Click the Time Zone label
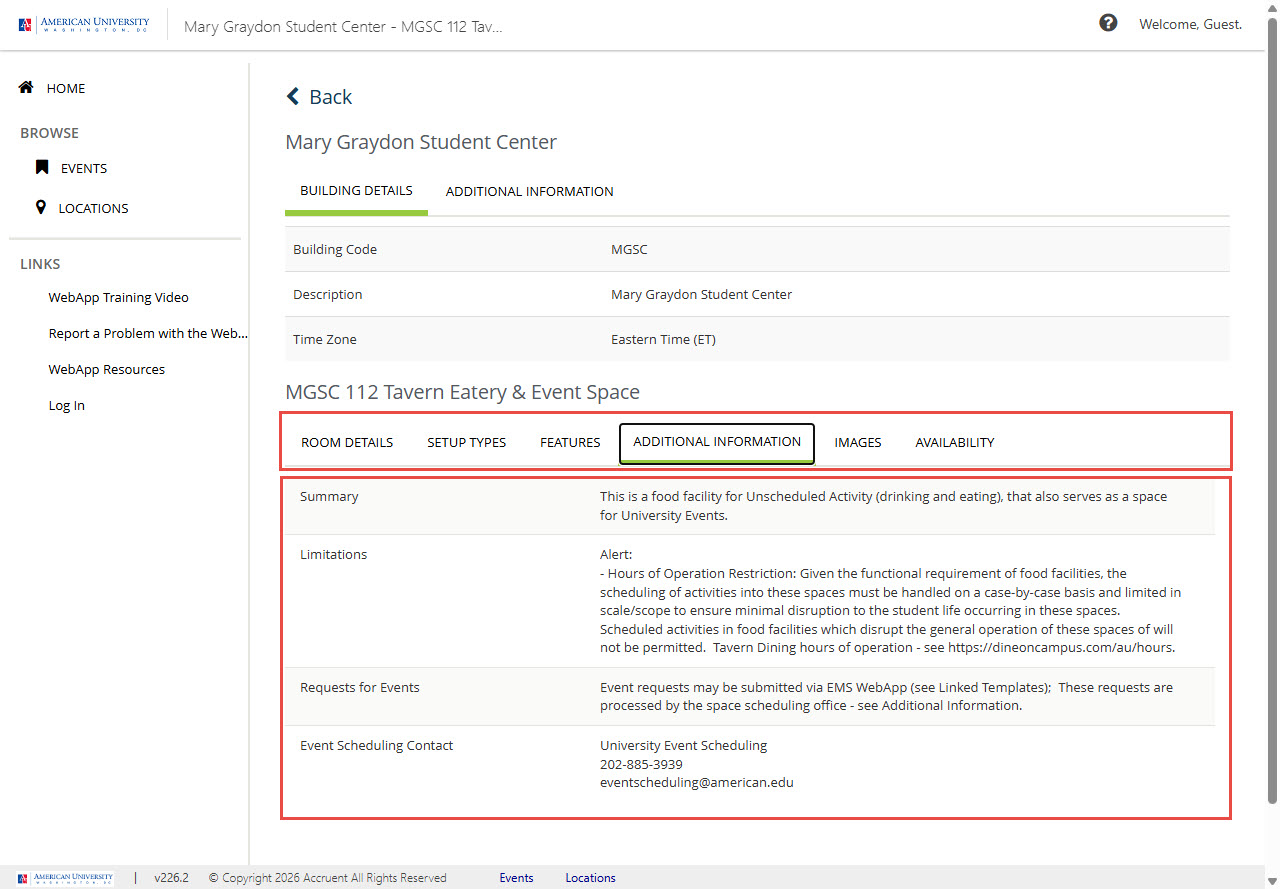The width and height of the screenshot is (1280, 889). point(325,339)
